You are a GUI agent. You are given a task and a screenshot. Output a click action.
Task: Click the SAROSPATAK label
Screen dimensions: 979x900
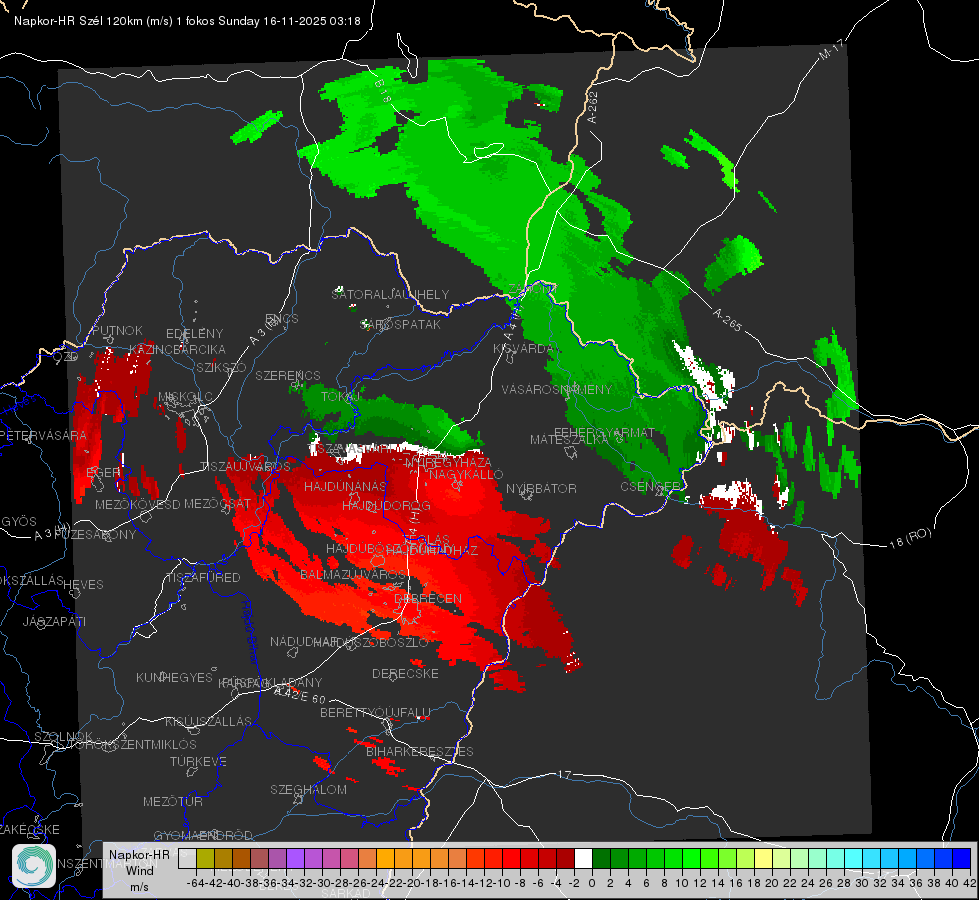click(401, 324)
